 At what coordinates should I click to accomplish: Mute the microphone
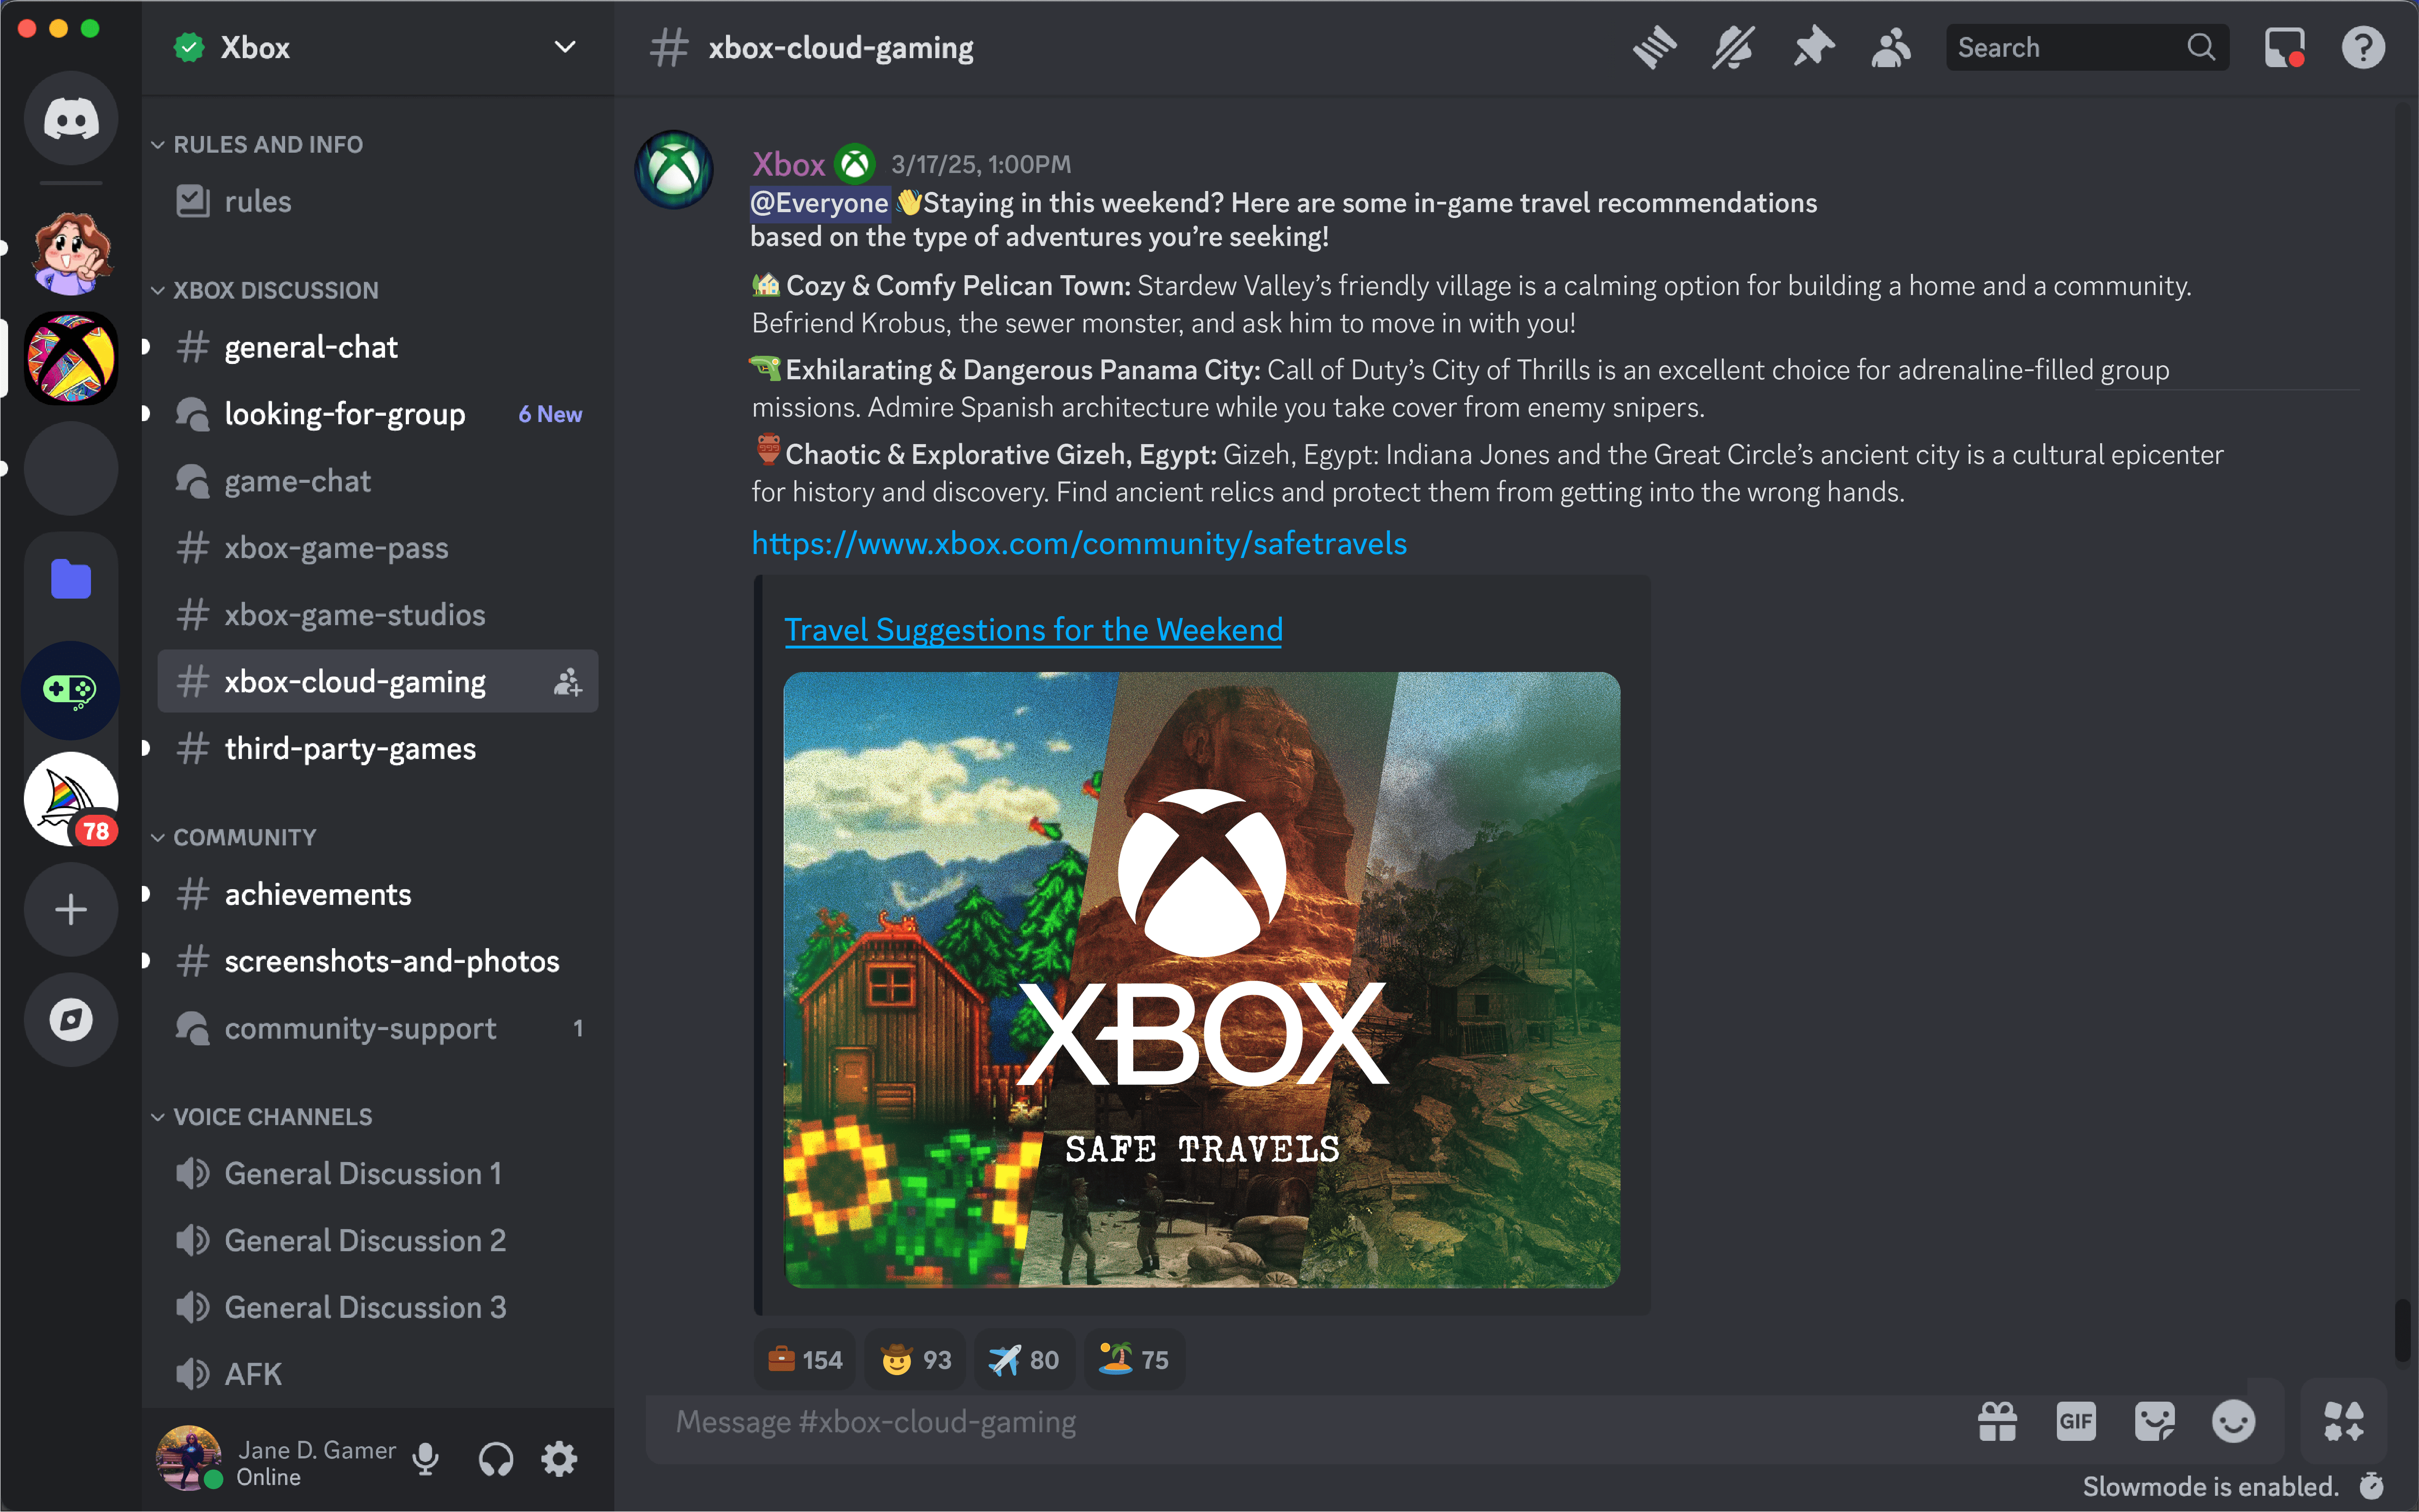pyautogui.click(x=426, y=1458)
